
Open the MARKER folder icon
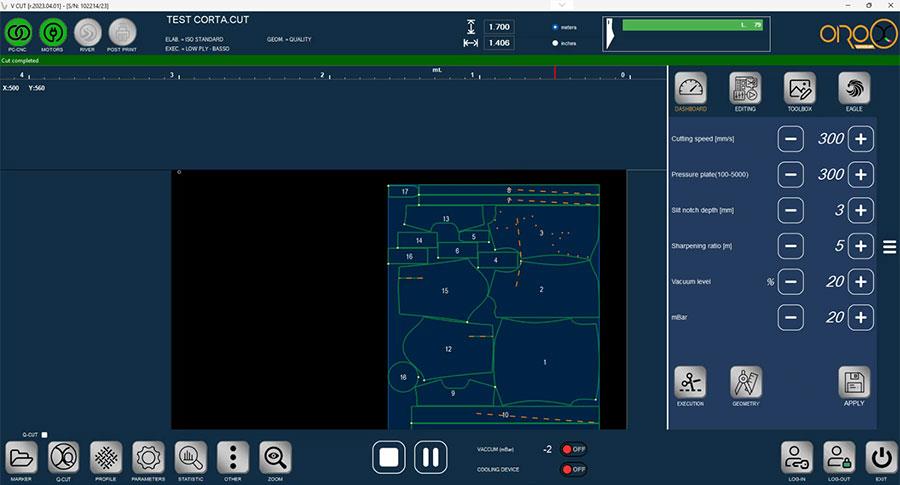click(x=21, y=457)
